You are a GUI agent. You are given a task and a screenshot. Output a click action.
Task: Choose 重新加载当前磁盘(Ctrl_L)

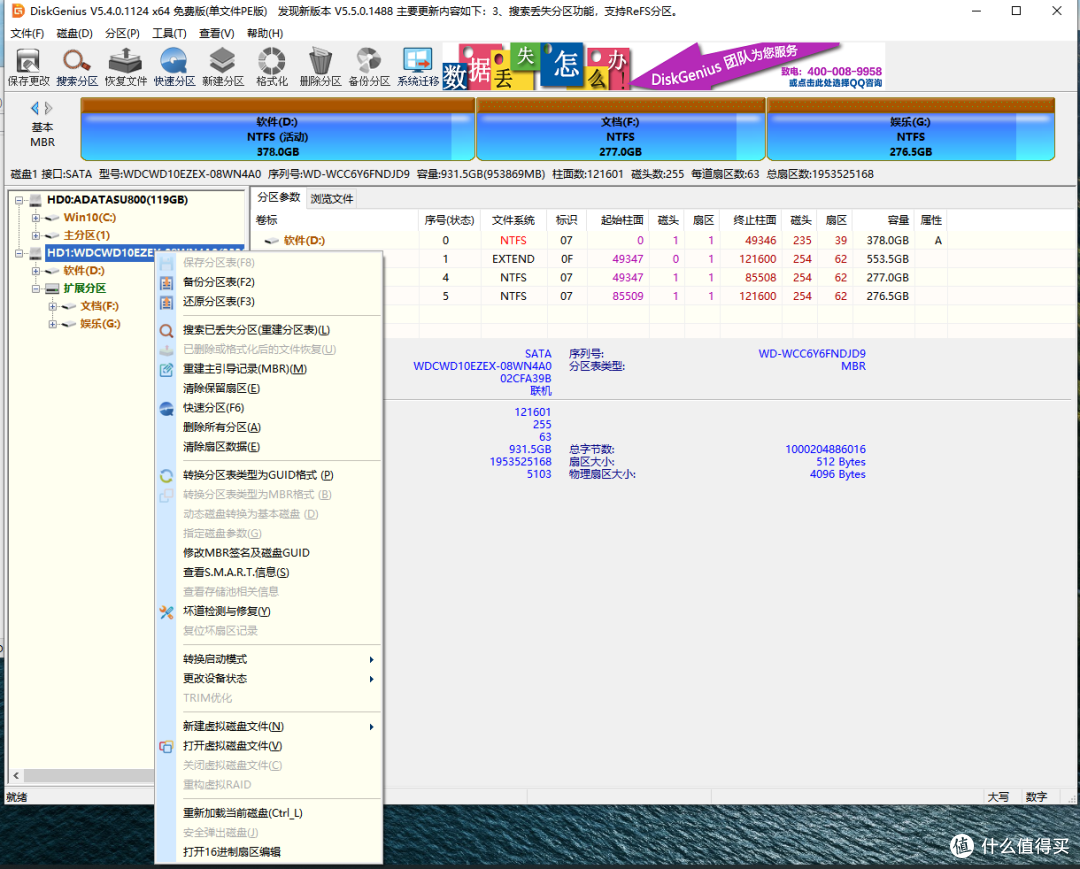coord(269,813)
